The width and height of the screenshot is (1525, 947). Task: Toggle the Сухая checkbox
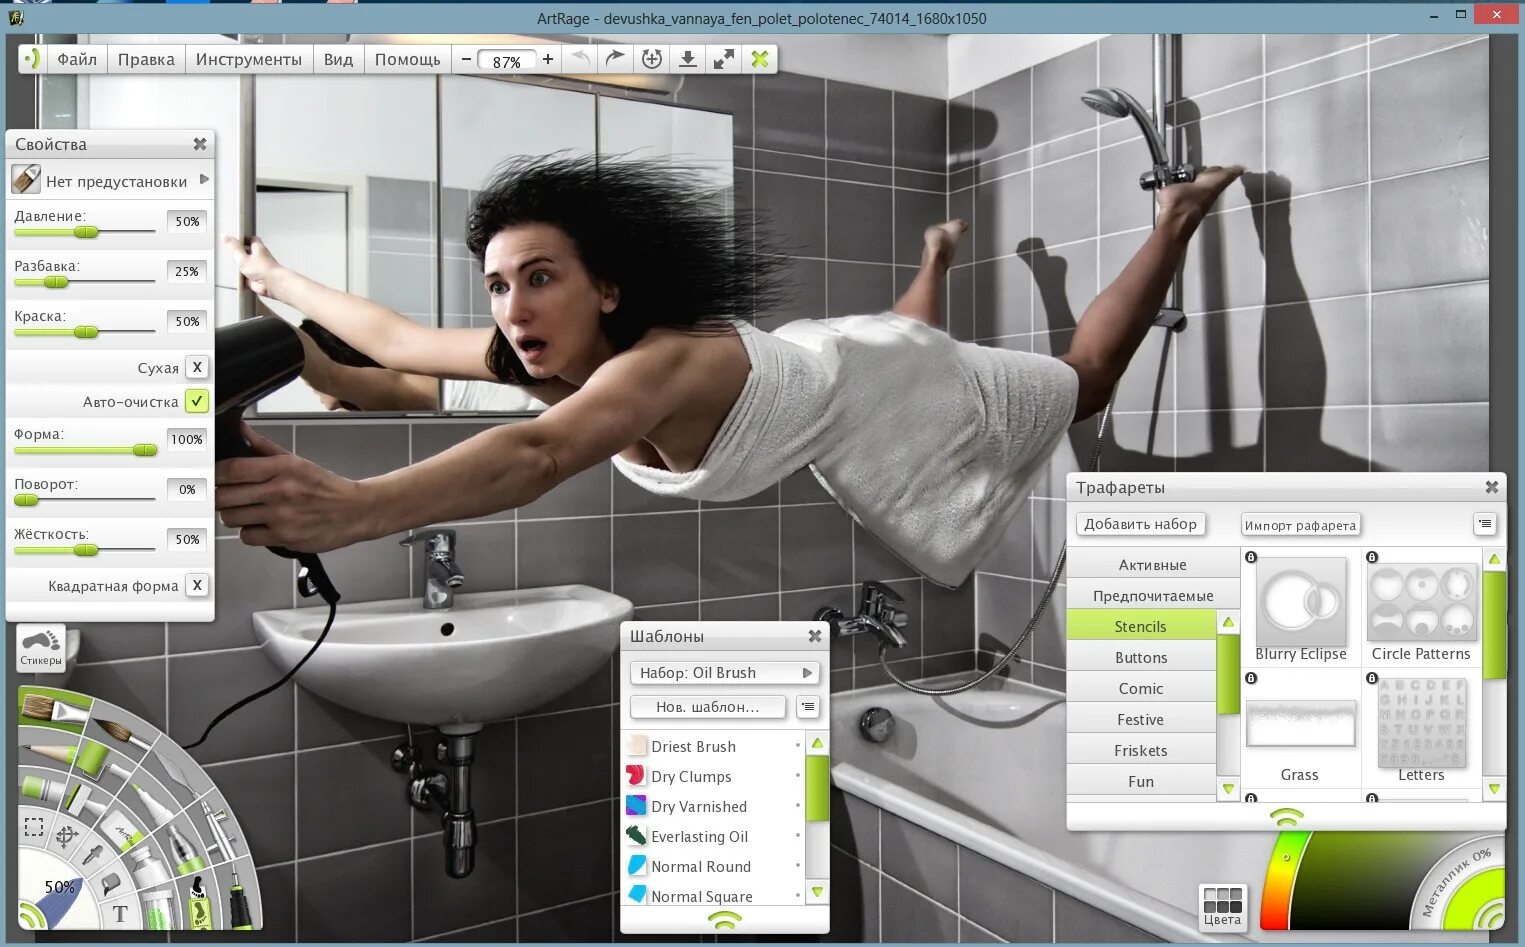pyautogui.click(x=197, y=367)
